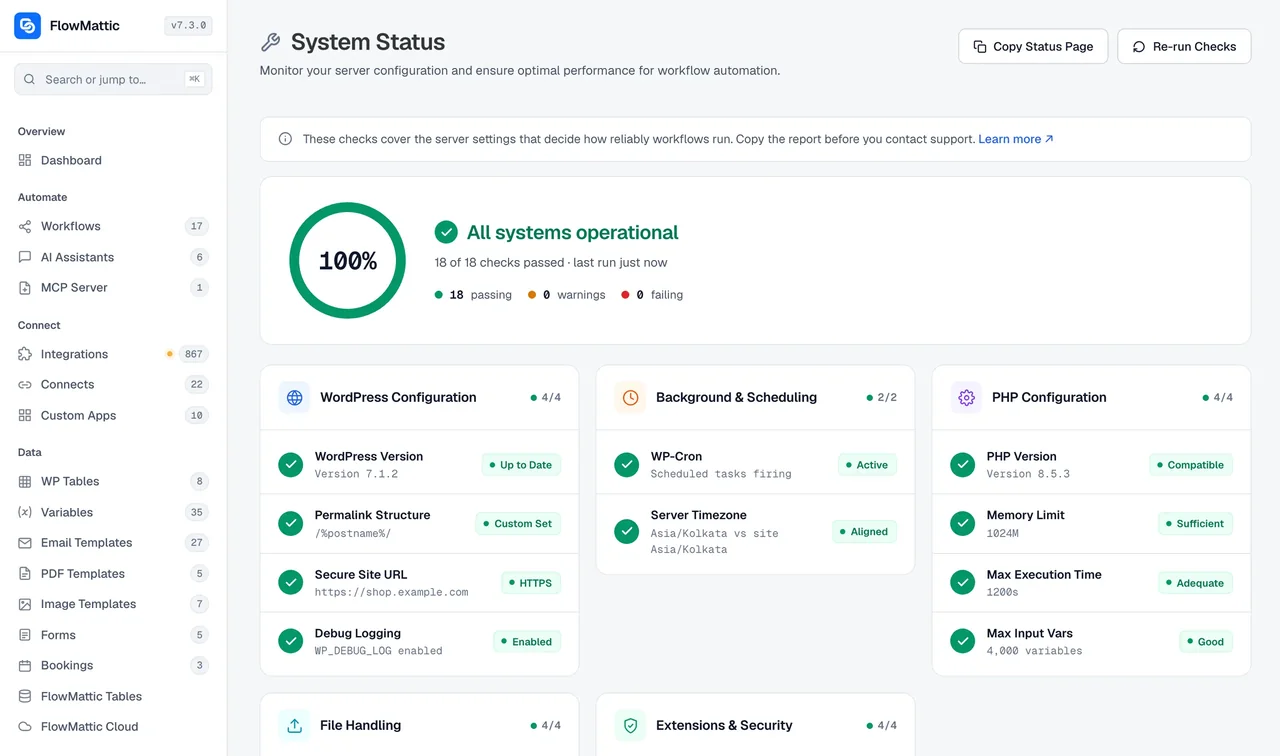
Task: Click the Custom Set status badge
Action: tap(518, 524)
